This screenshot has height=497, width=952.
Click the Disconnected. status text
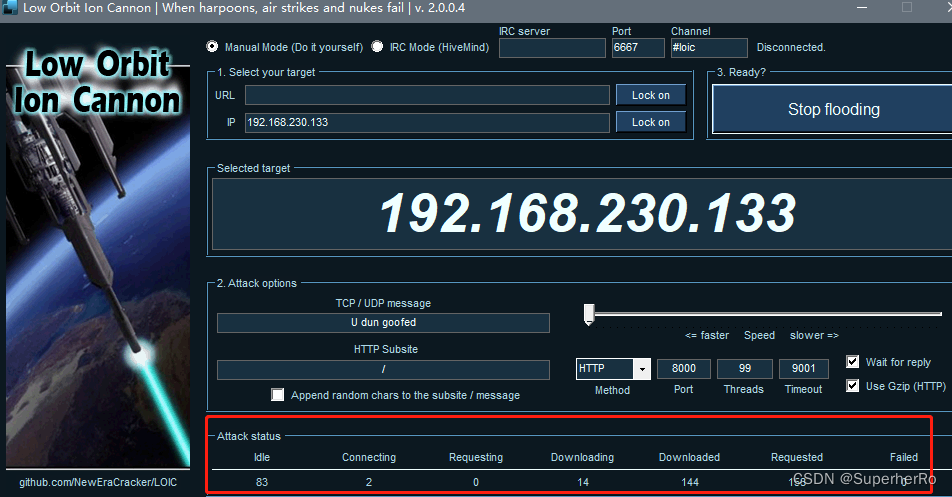791,47
